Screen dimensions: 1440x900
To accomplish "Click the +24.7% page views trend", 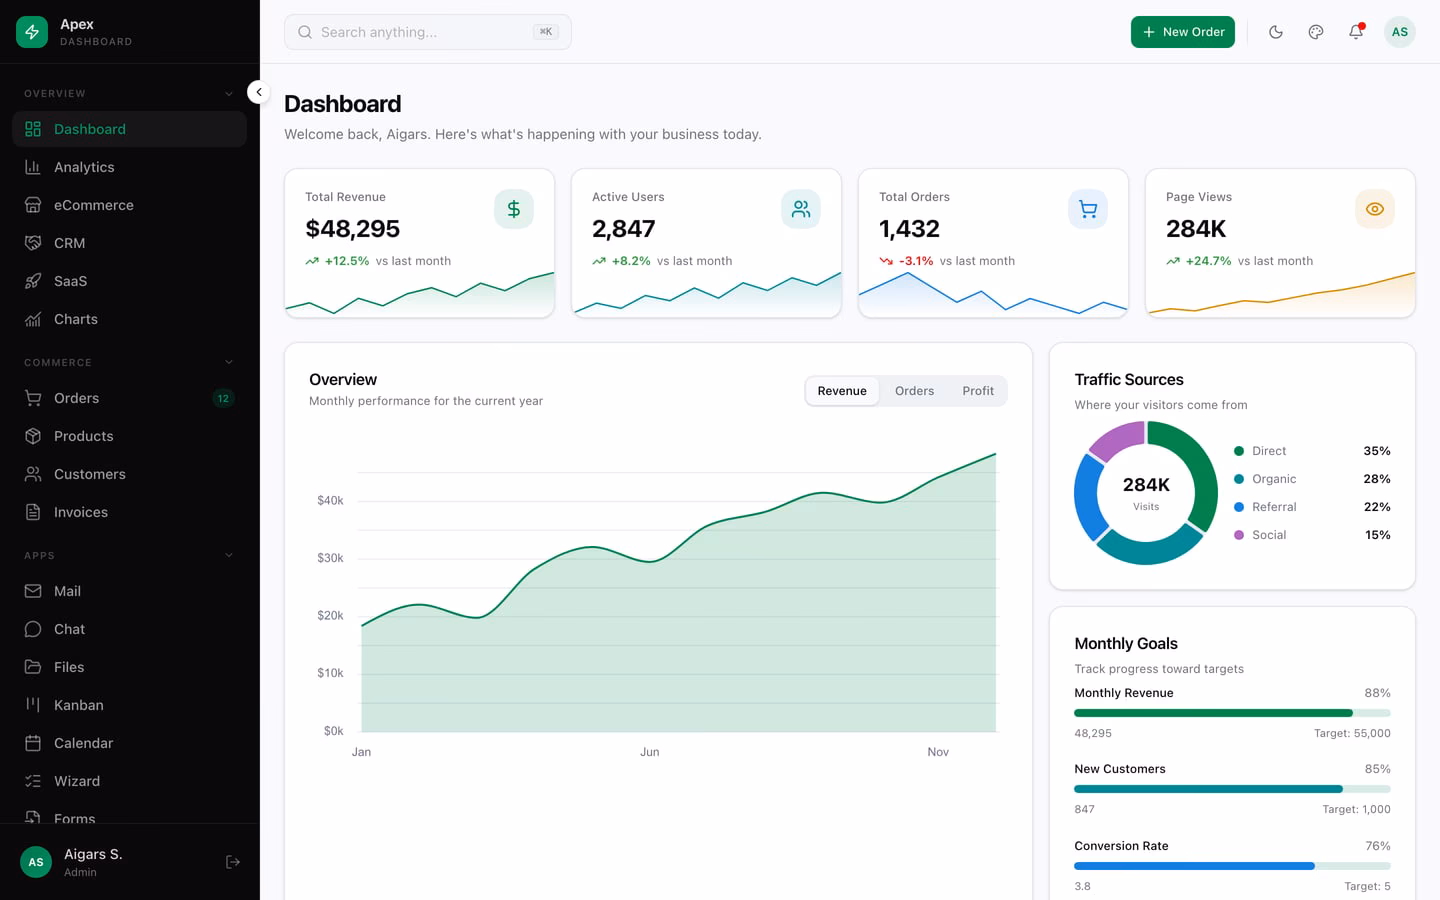I will pos(1208,261).
